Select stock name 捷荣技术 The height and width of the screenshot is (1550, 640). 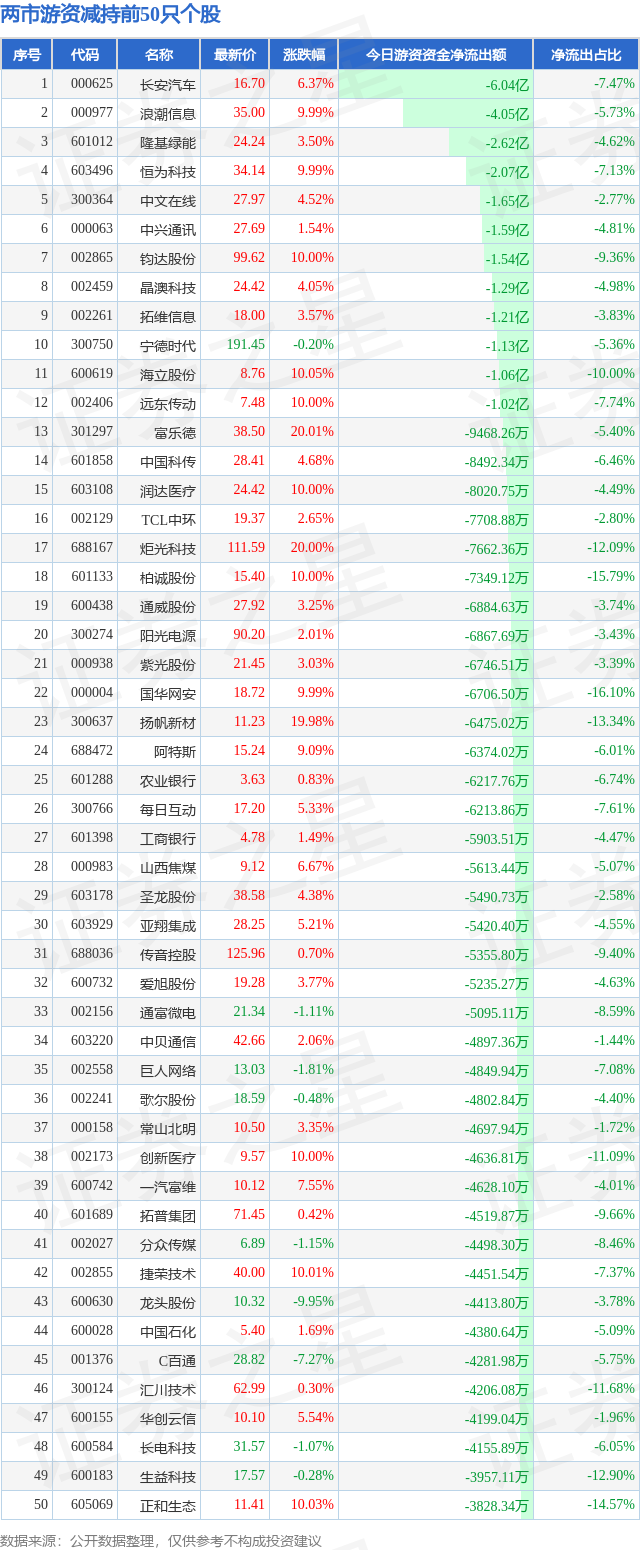(168, 1274)
